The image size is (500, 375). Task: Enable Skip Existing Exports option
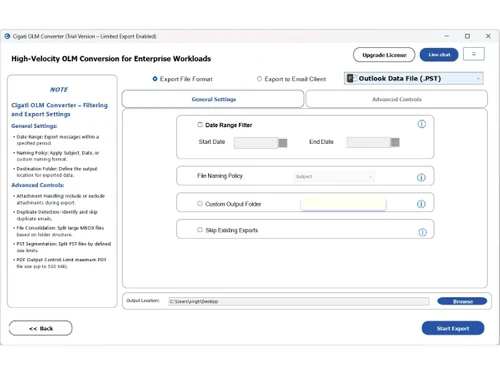[200, 230]
